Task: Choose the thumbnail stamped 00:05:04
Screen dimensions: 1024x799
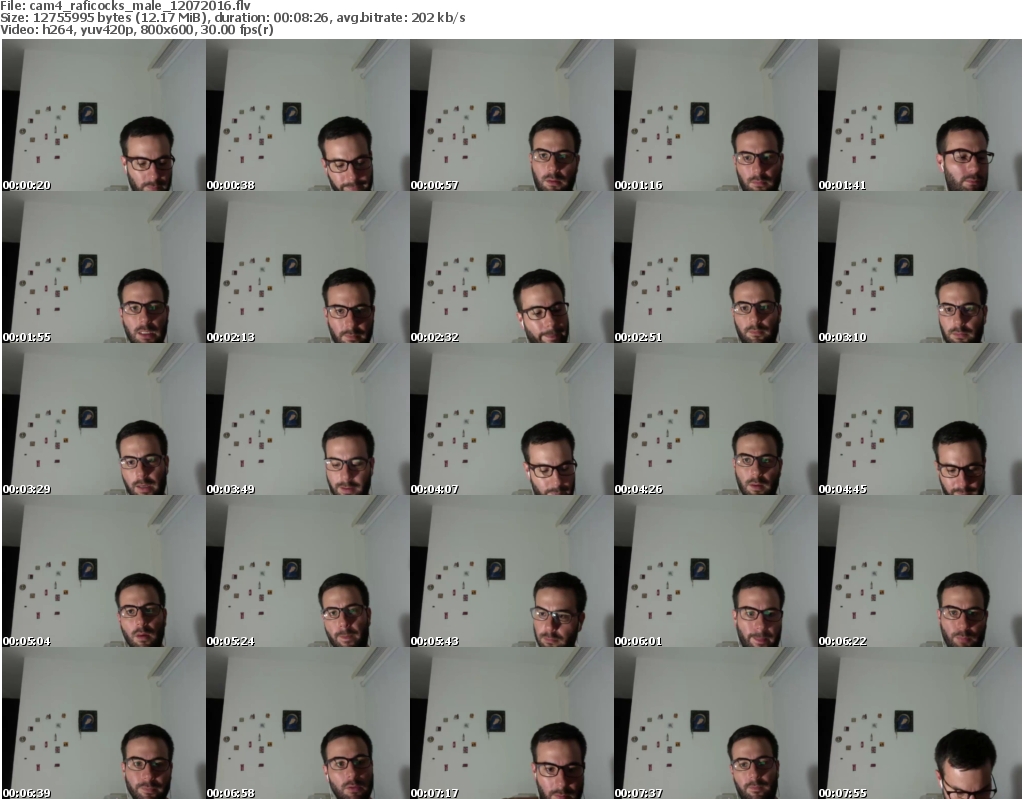Action: 104,571
